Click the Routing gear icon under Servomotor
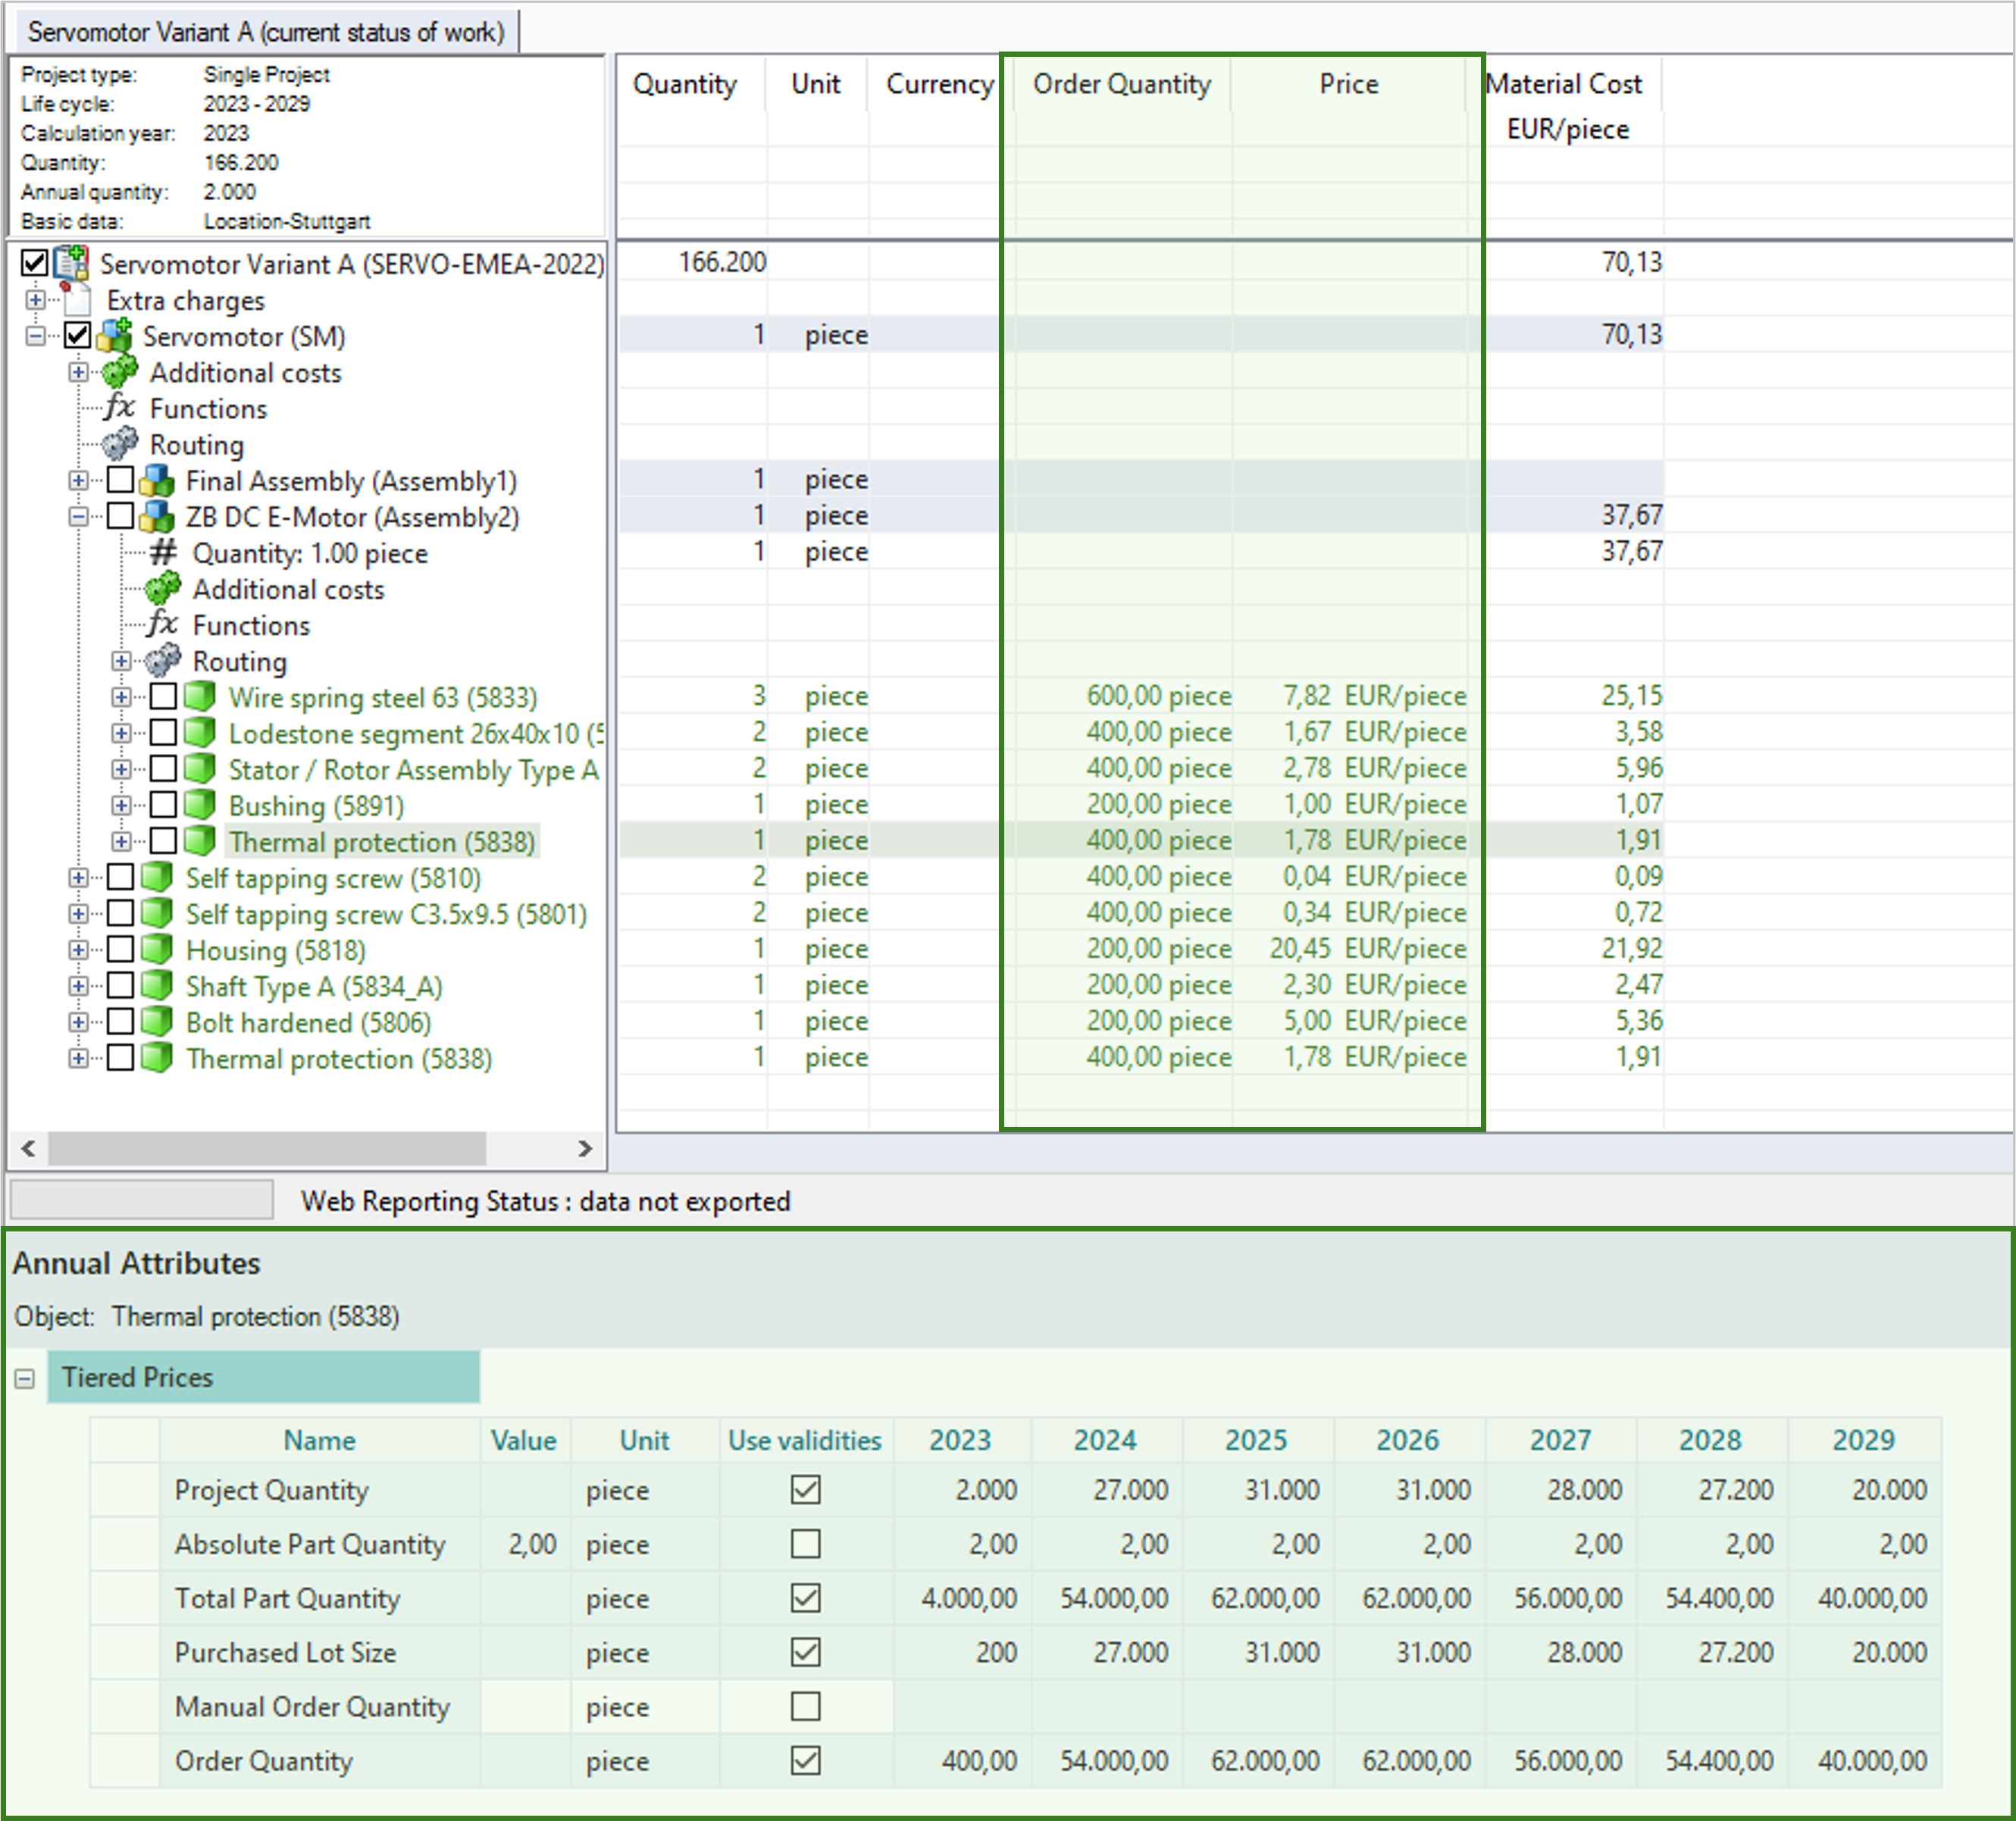The image size is (2016, 1821). [120, 443]
